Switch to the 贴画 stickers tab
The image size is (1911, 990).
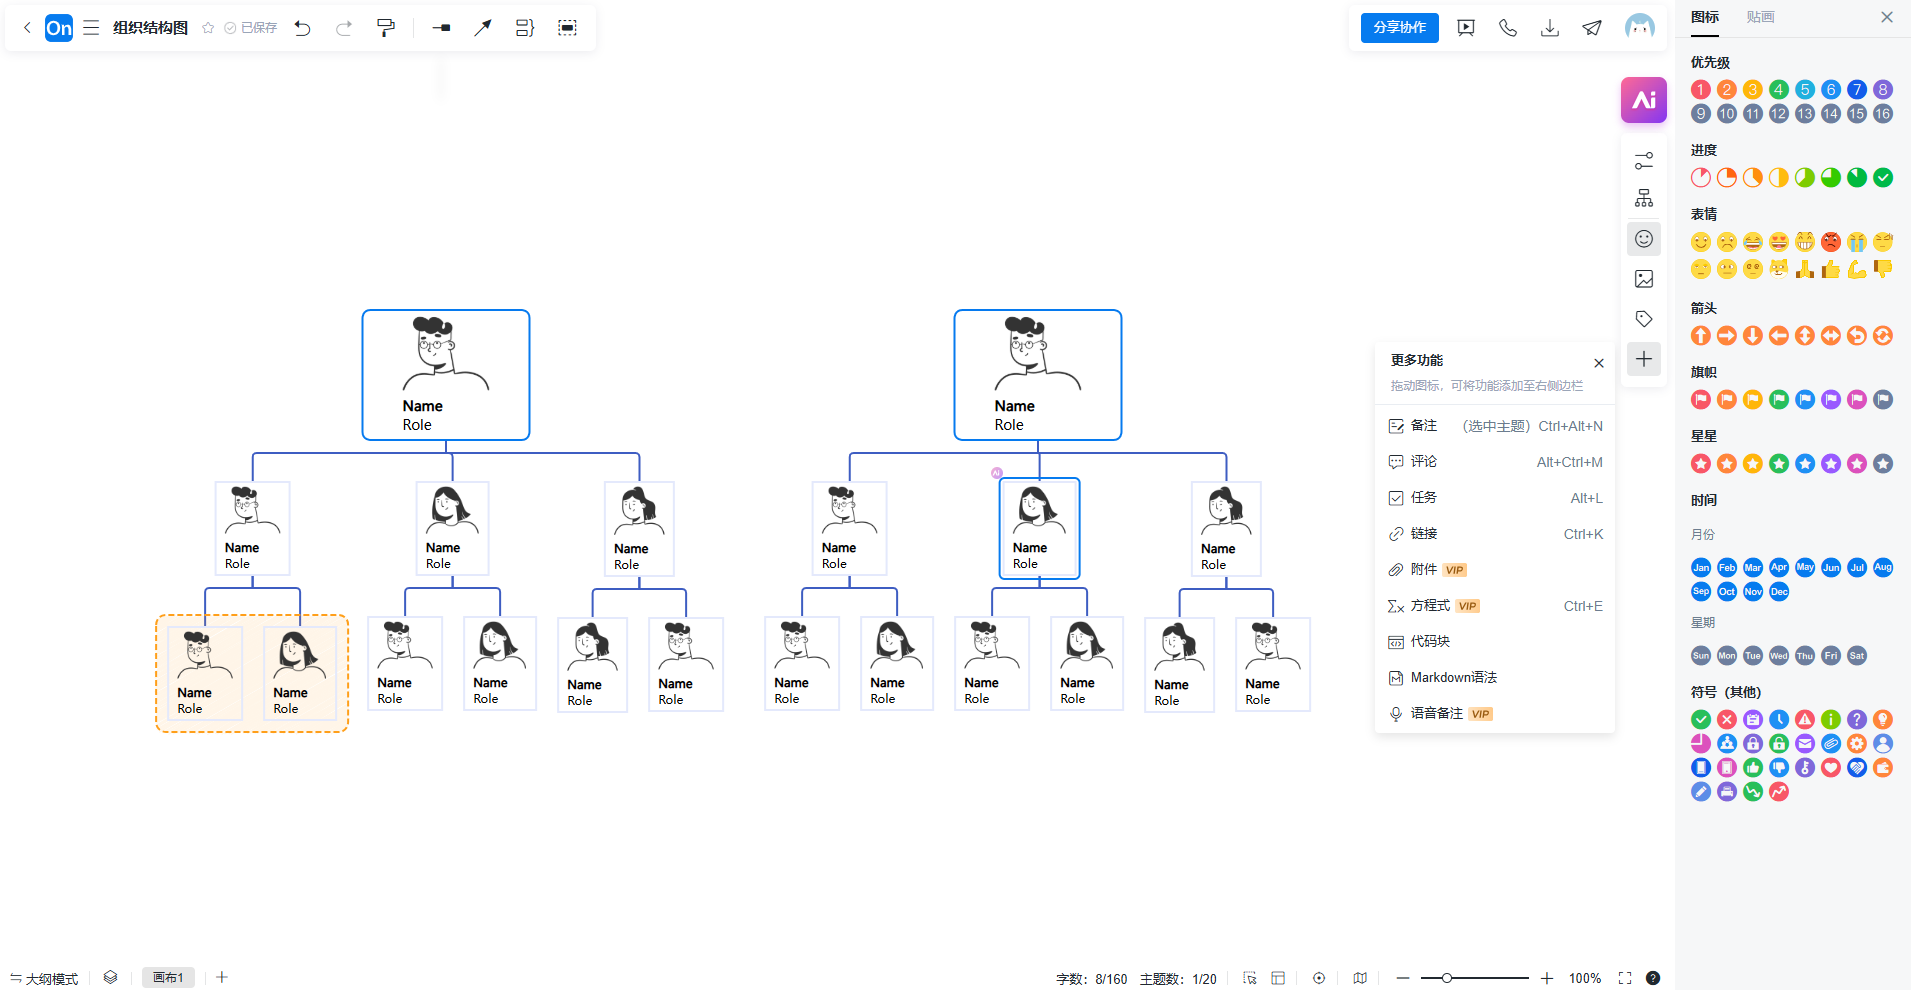1760,17
